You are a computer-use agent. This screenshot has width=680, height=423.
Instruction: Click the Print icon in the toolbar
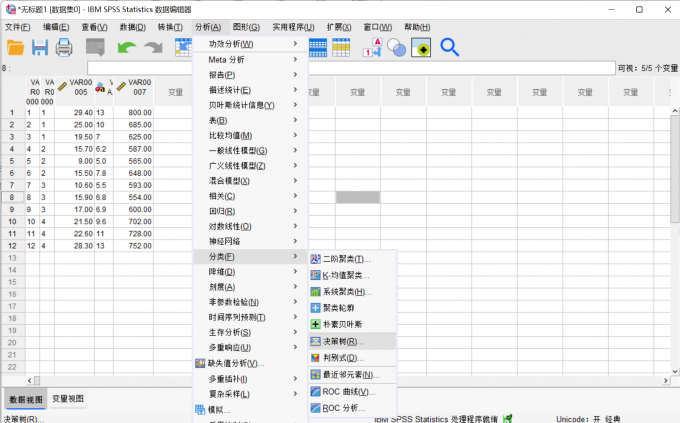pyautogui.click(x=64, y=47)
